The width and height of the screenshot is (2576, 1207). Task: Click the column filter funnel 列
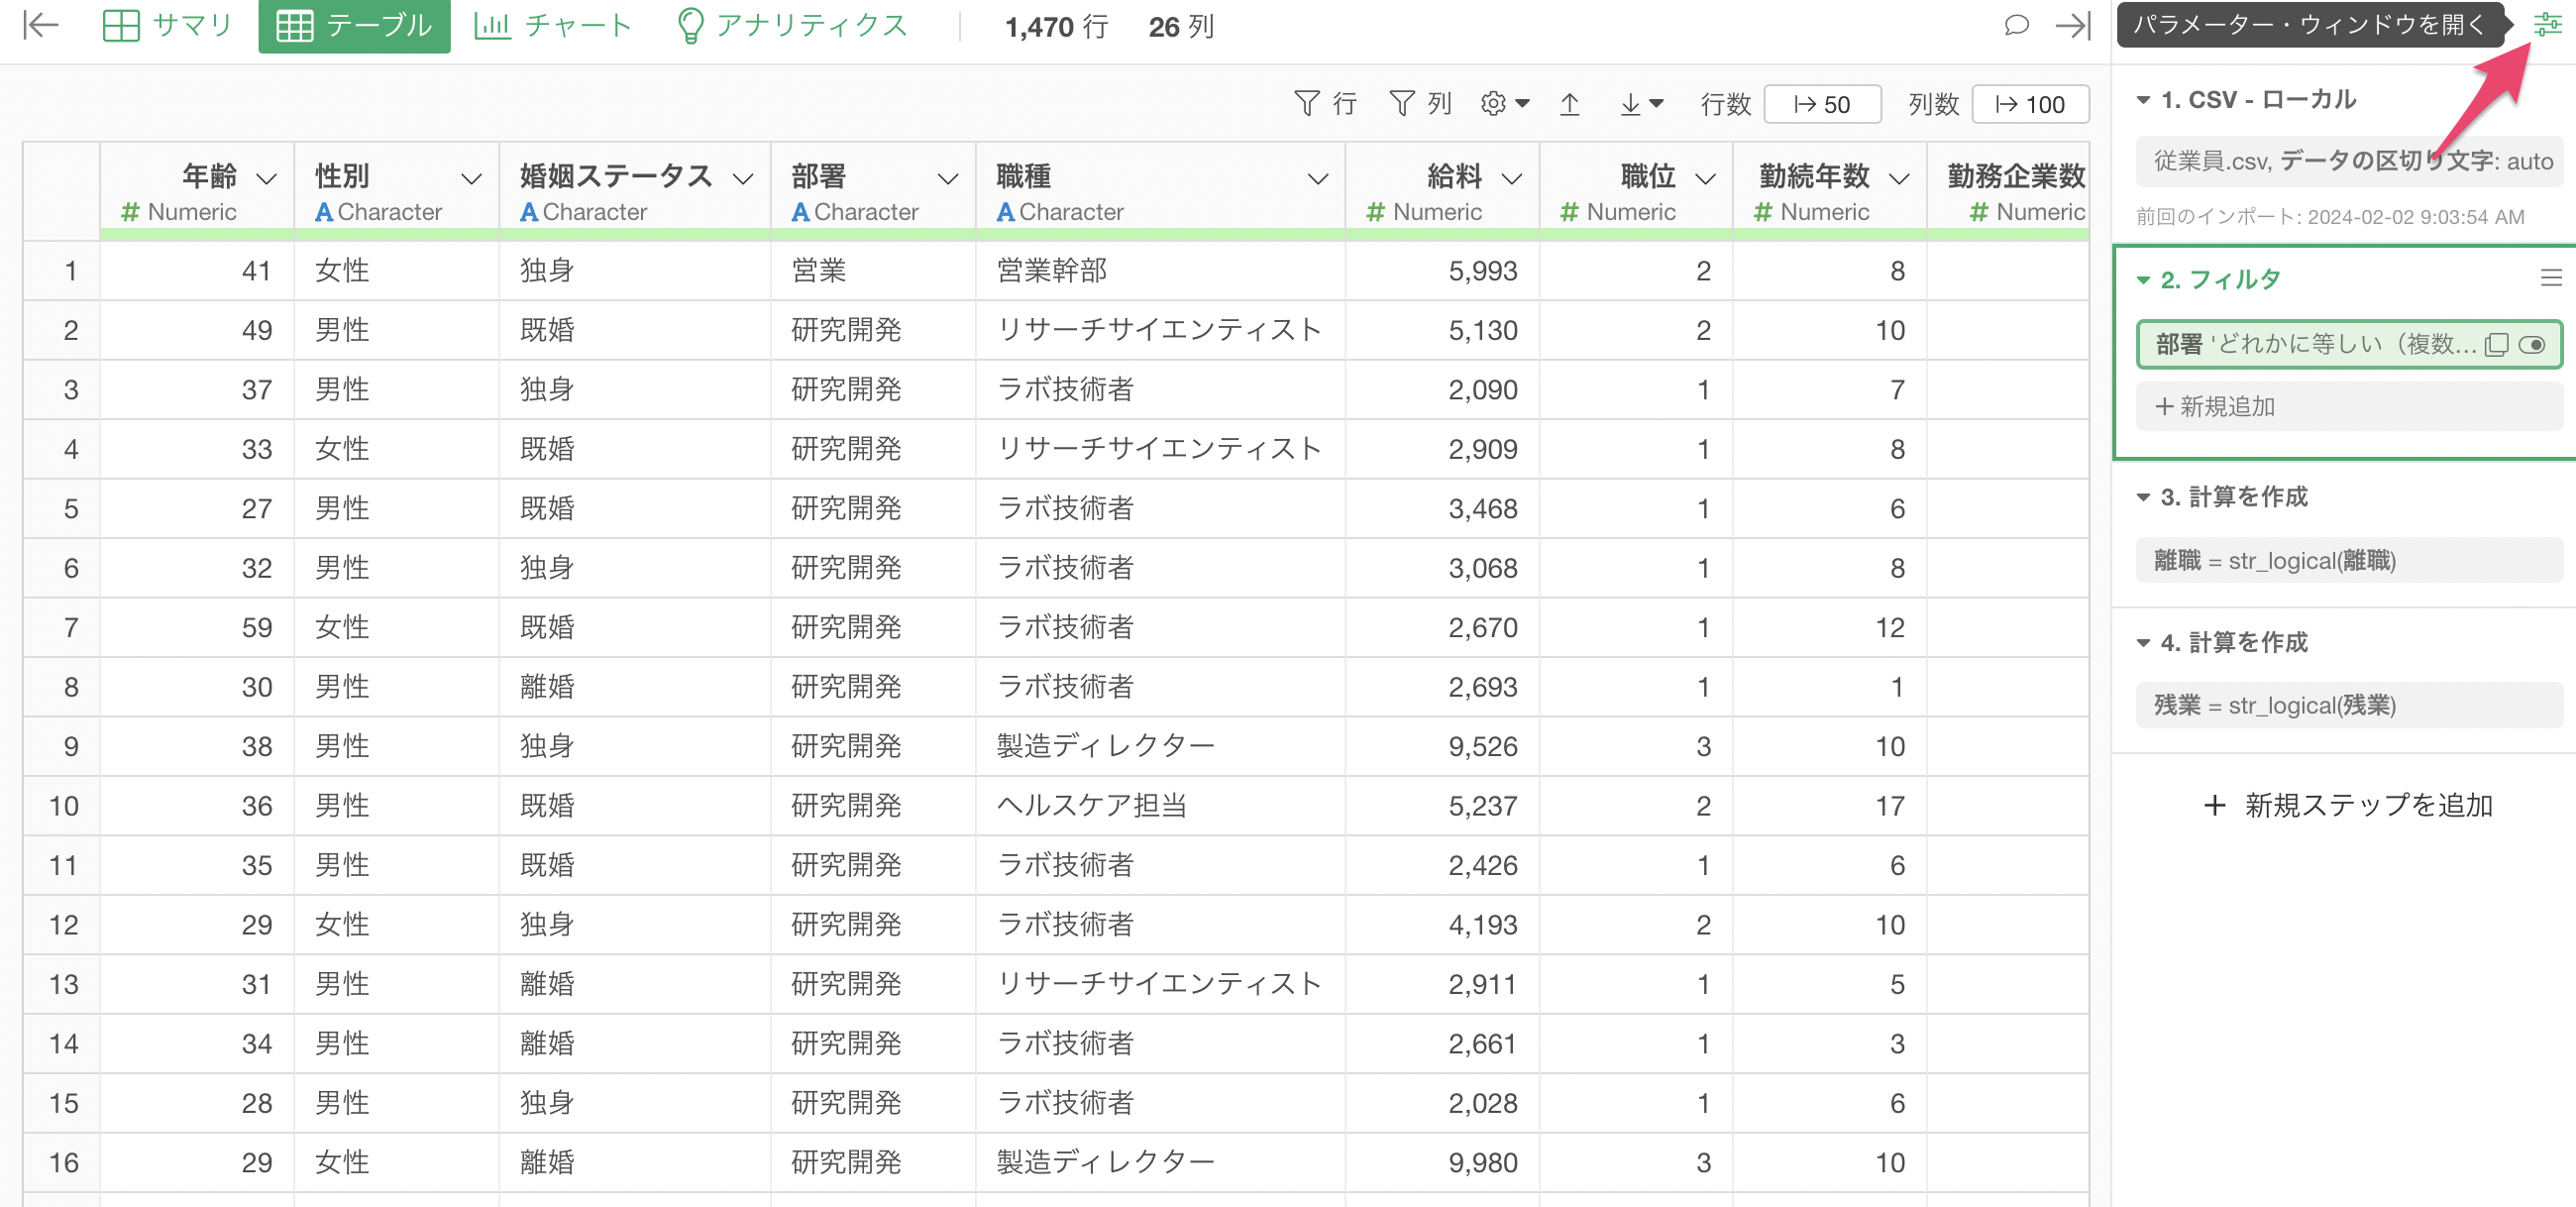[1420, 104]
